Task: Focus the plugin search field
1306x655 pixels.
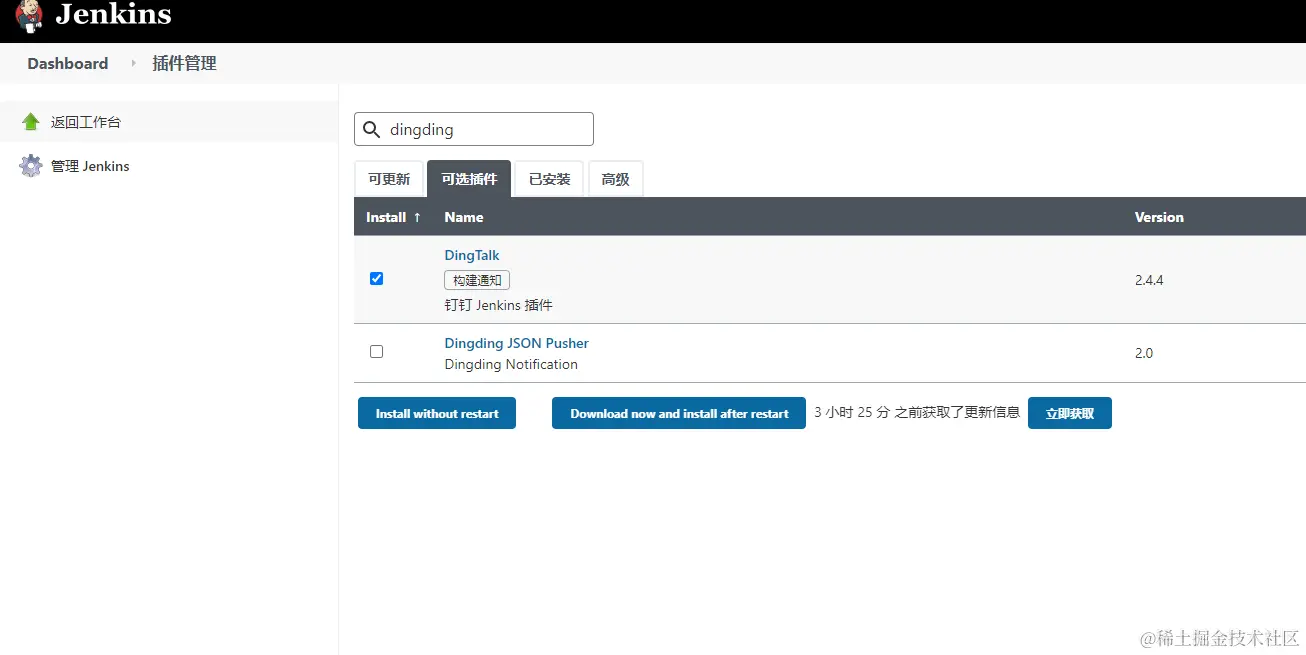Action: coord(474,129)
